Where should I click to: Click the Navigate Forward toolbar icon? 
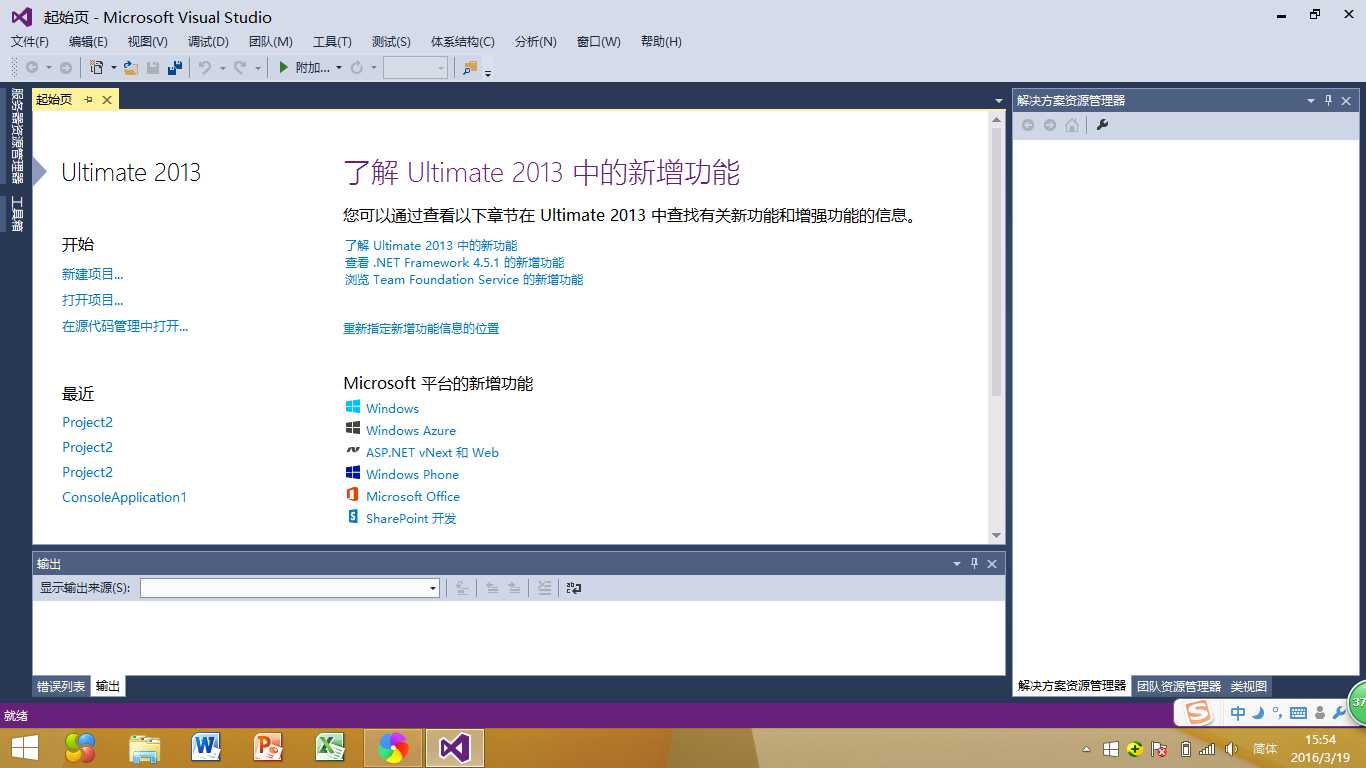click(65, 67)
